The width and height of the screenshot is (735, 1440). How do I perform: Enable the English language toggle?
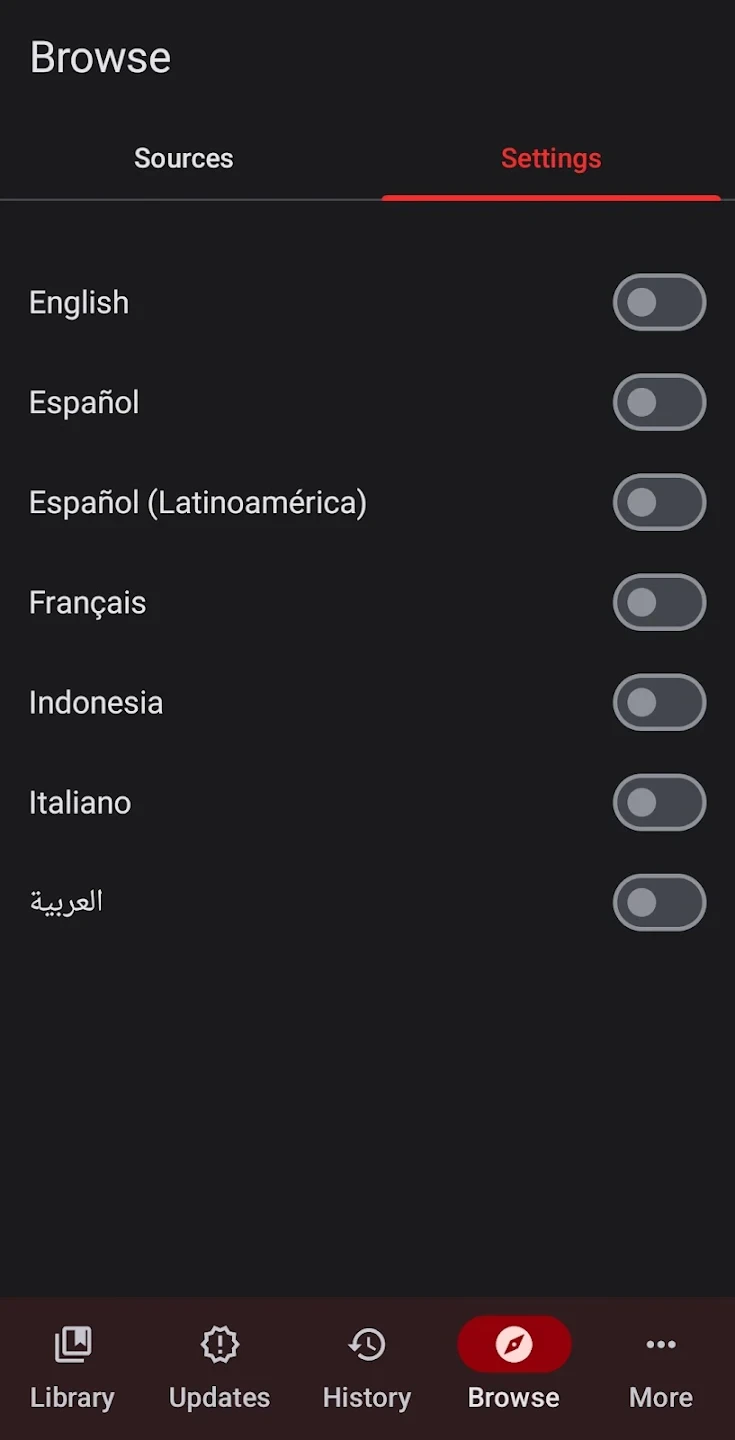click(x=659, y=302)
